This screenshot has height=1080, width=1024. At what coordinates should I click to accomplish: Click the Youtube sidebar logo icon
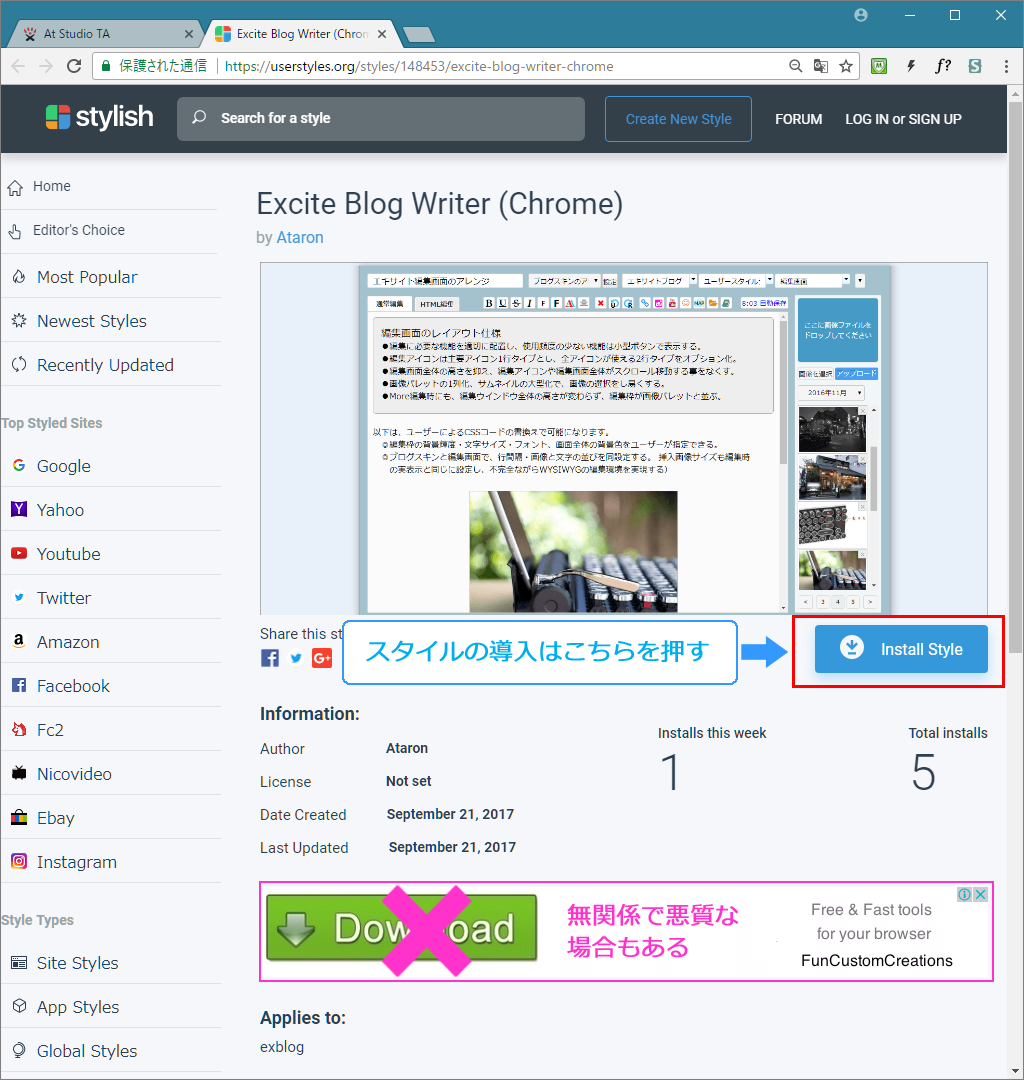click(19, 553)
